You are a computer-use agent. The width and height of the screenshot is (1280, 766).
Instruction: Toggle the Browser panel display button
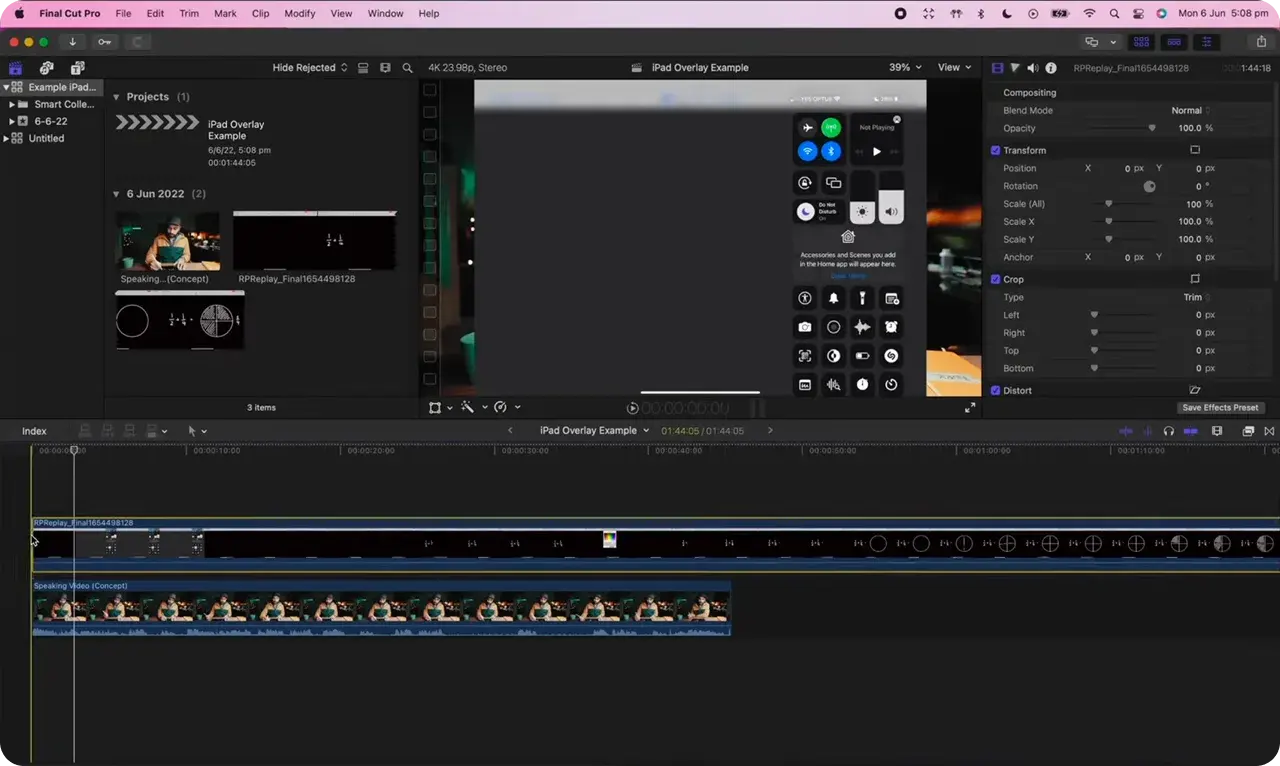pos(1141,42)
